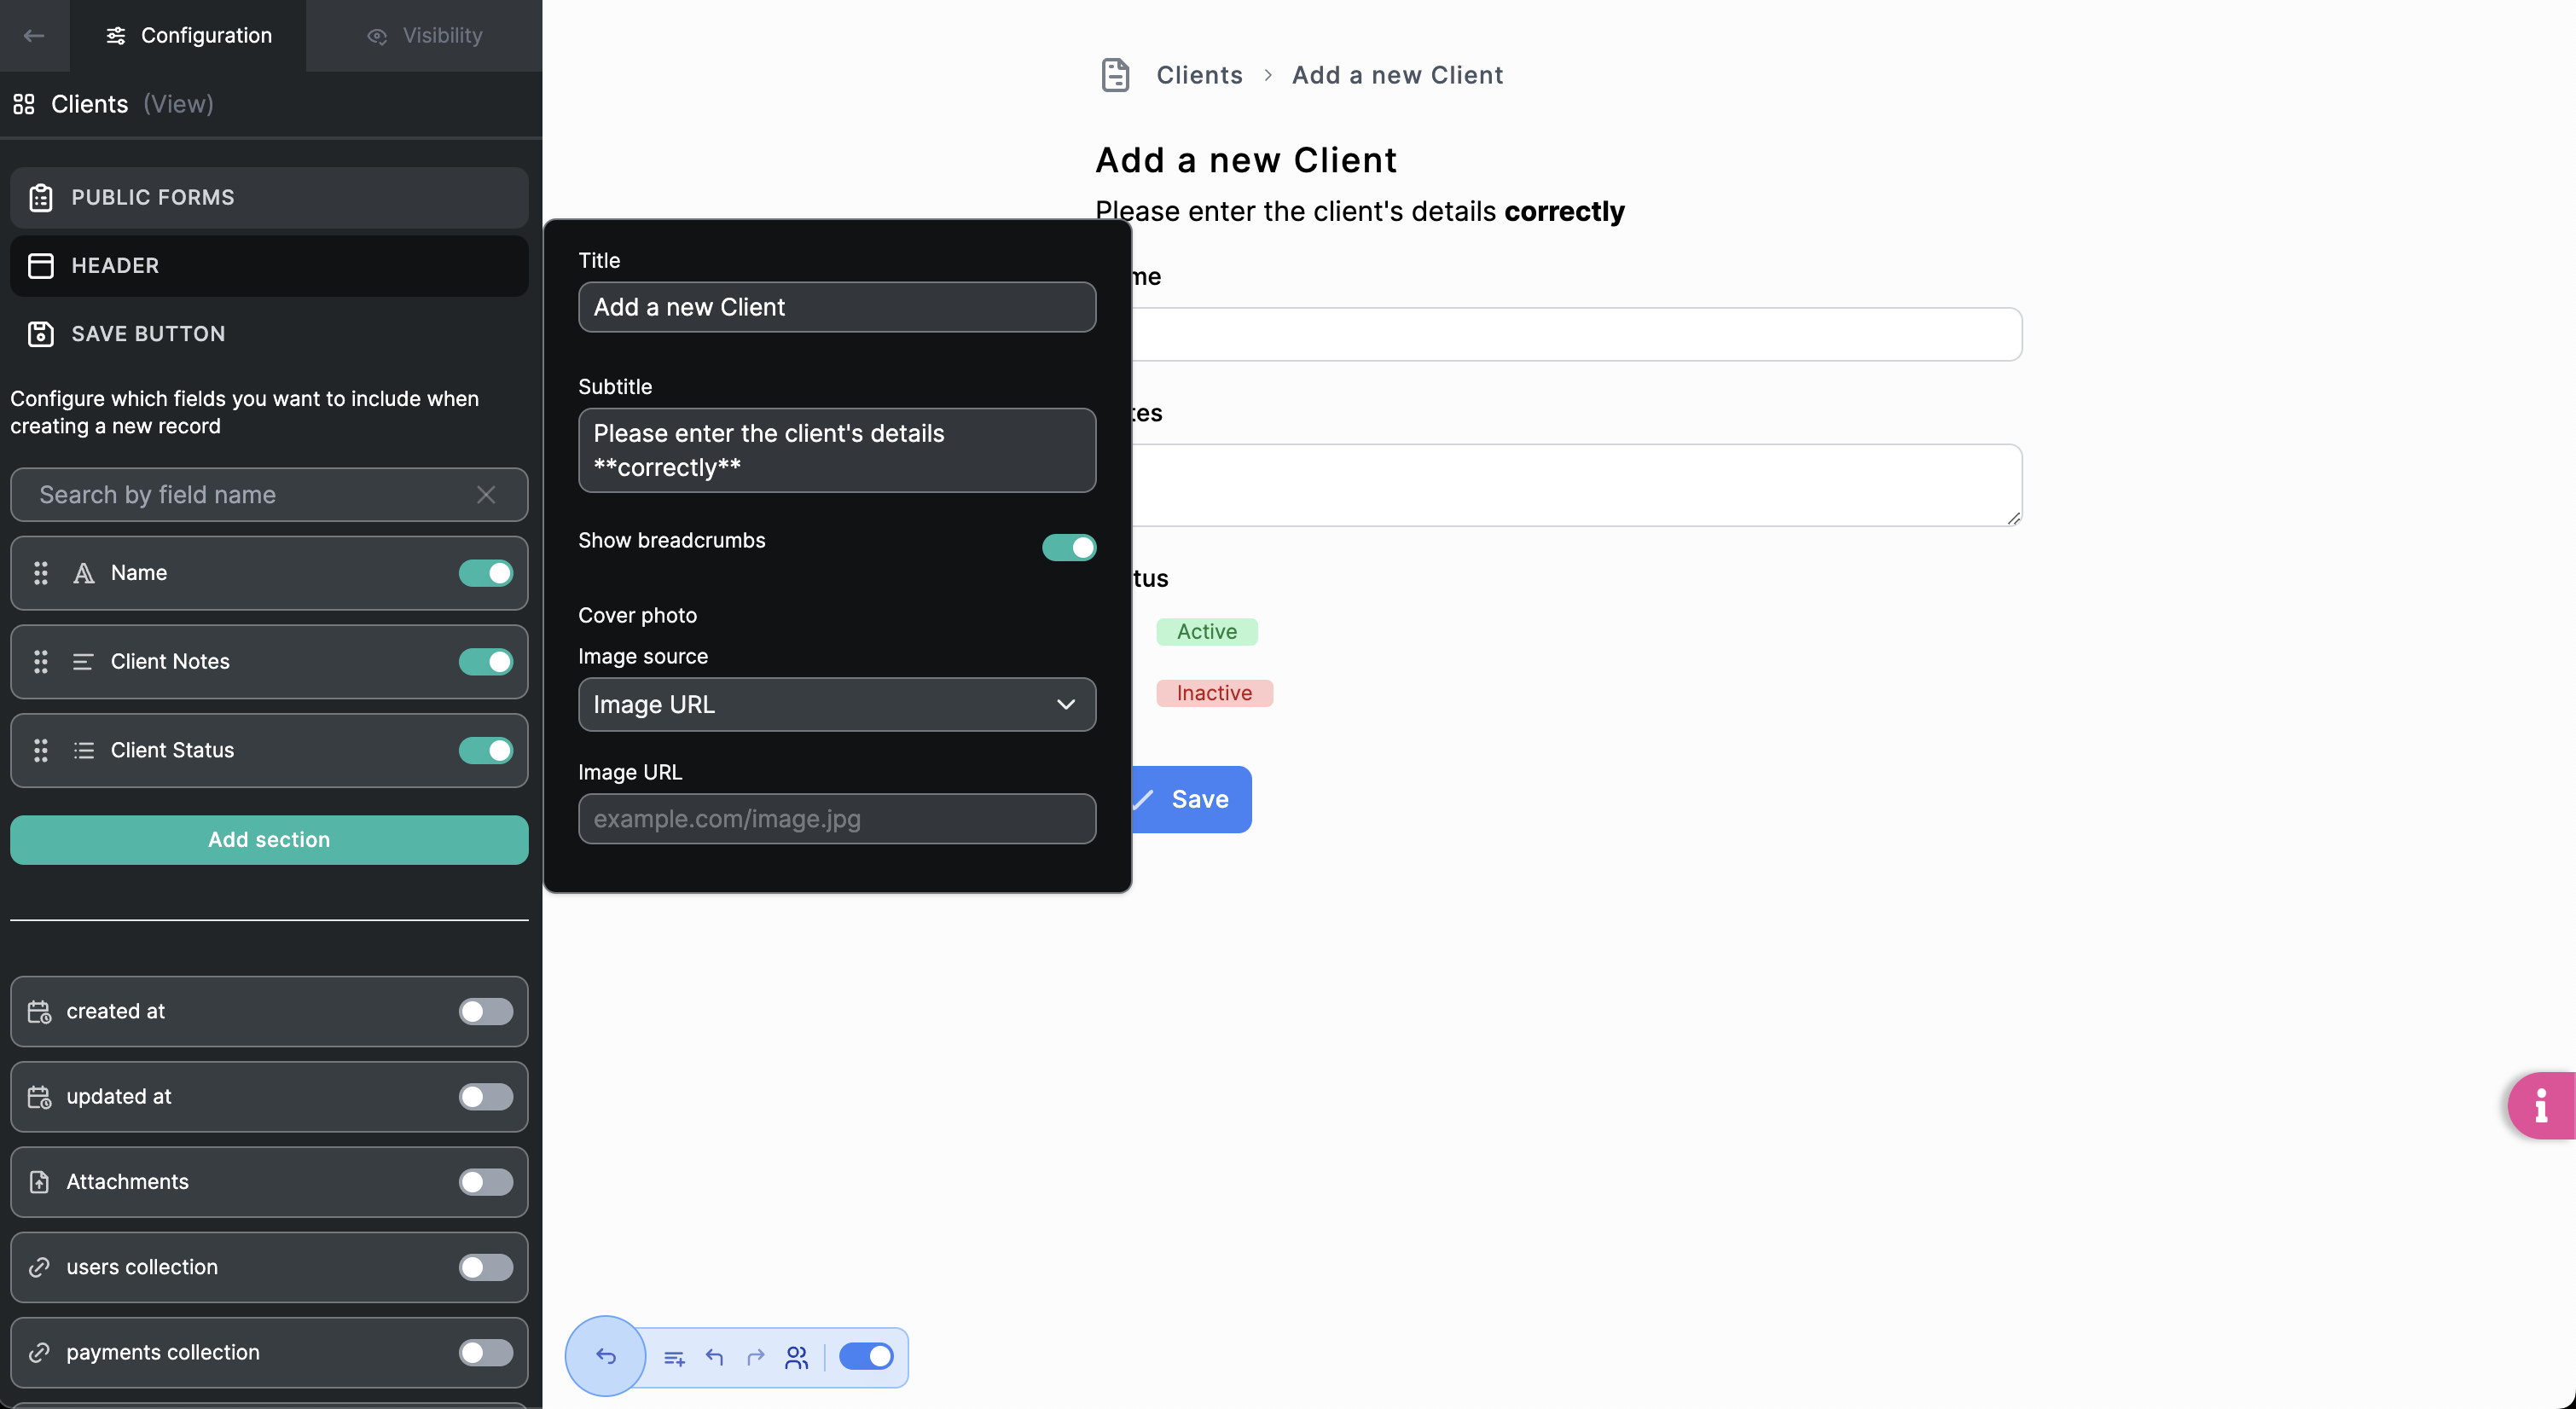The image size is (2576, 1409).
Task: Disable the Name field toggle
Action: [486, 573]
